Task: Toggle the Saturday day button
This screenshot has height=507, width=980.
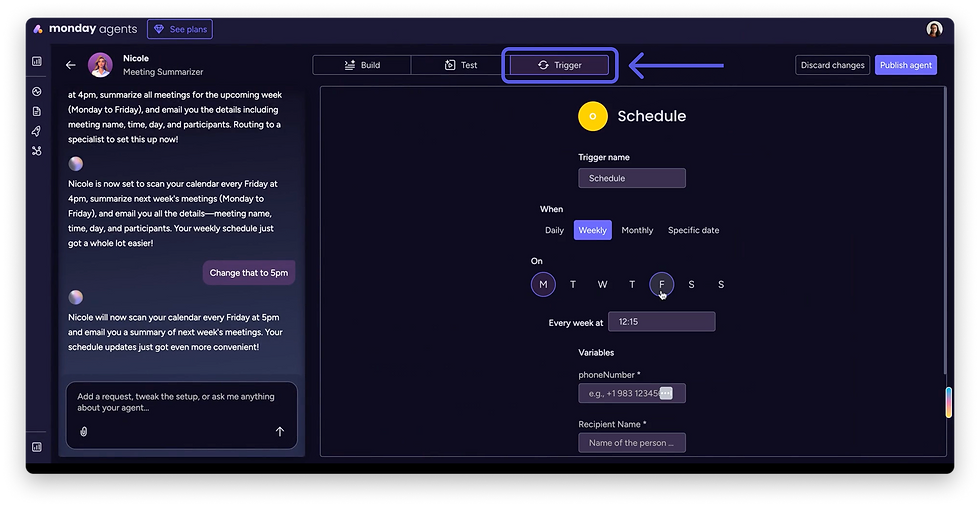Action: 691,284
